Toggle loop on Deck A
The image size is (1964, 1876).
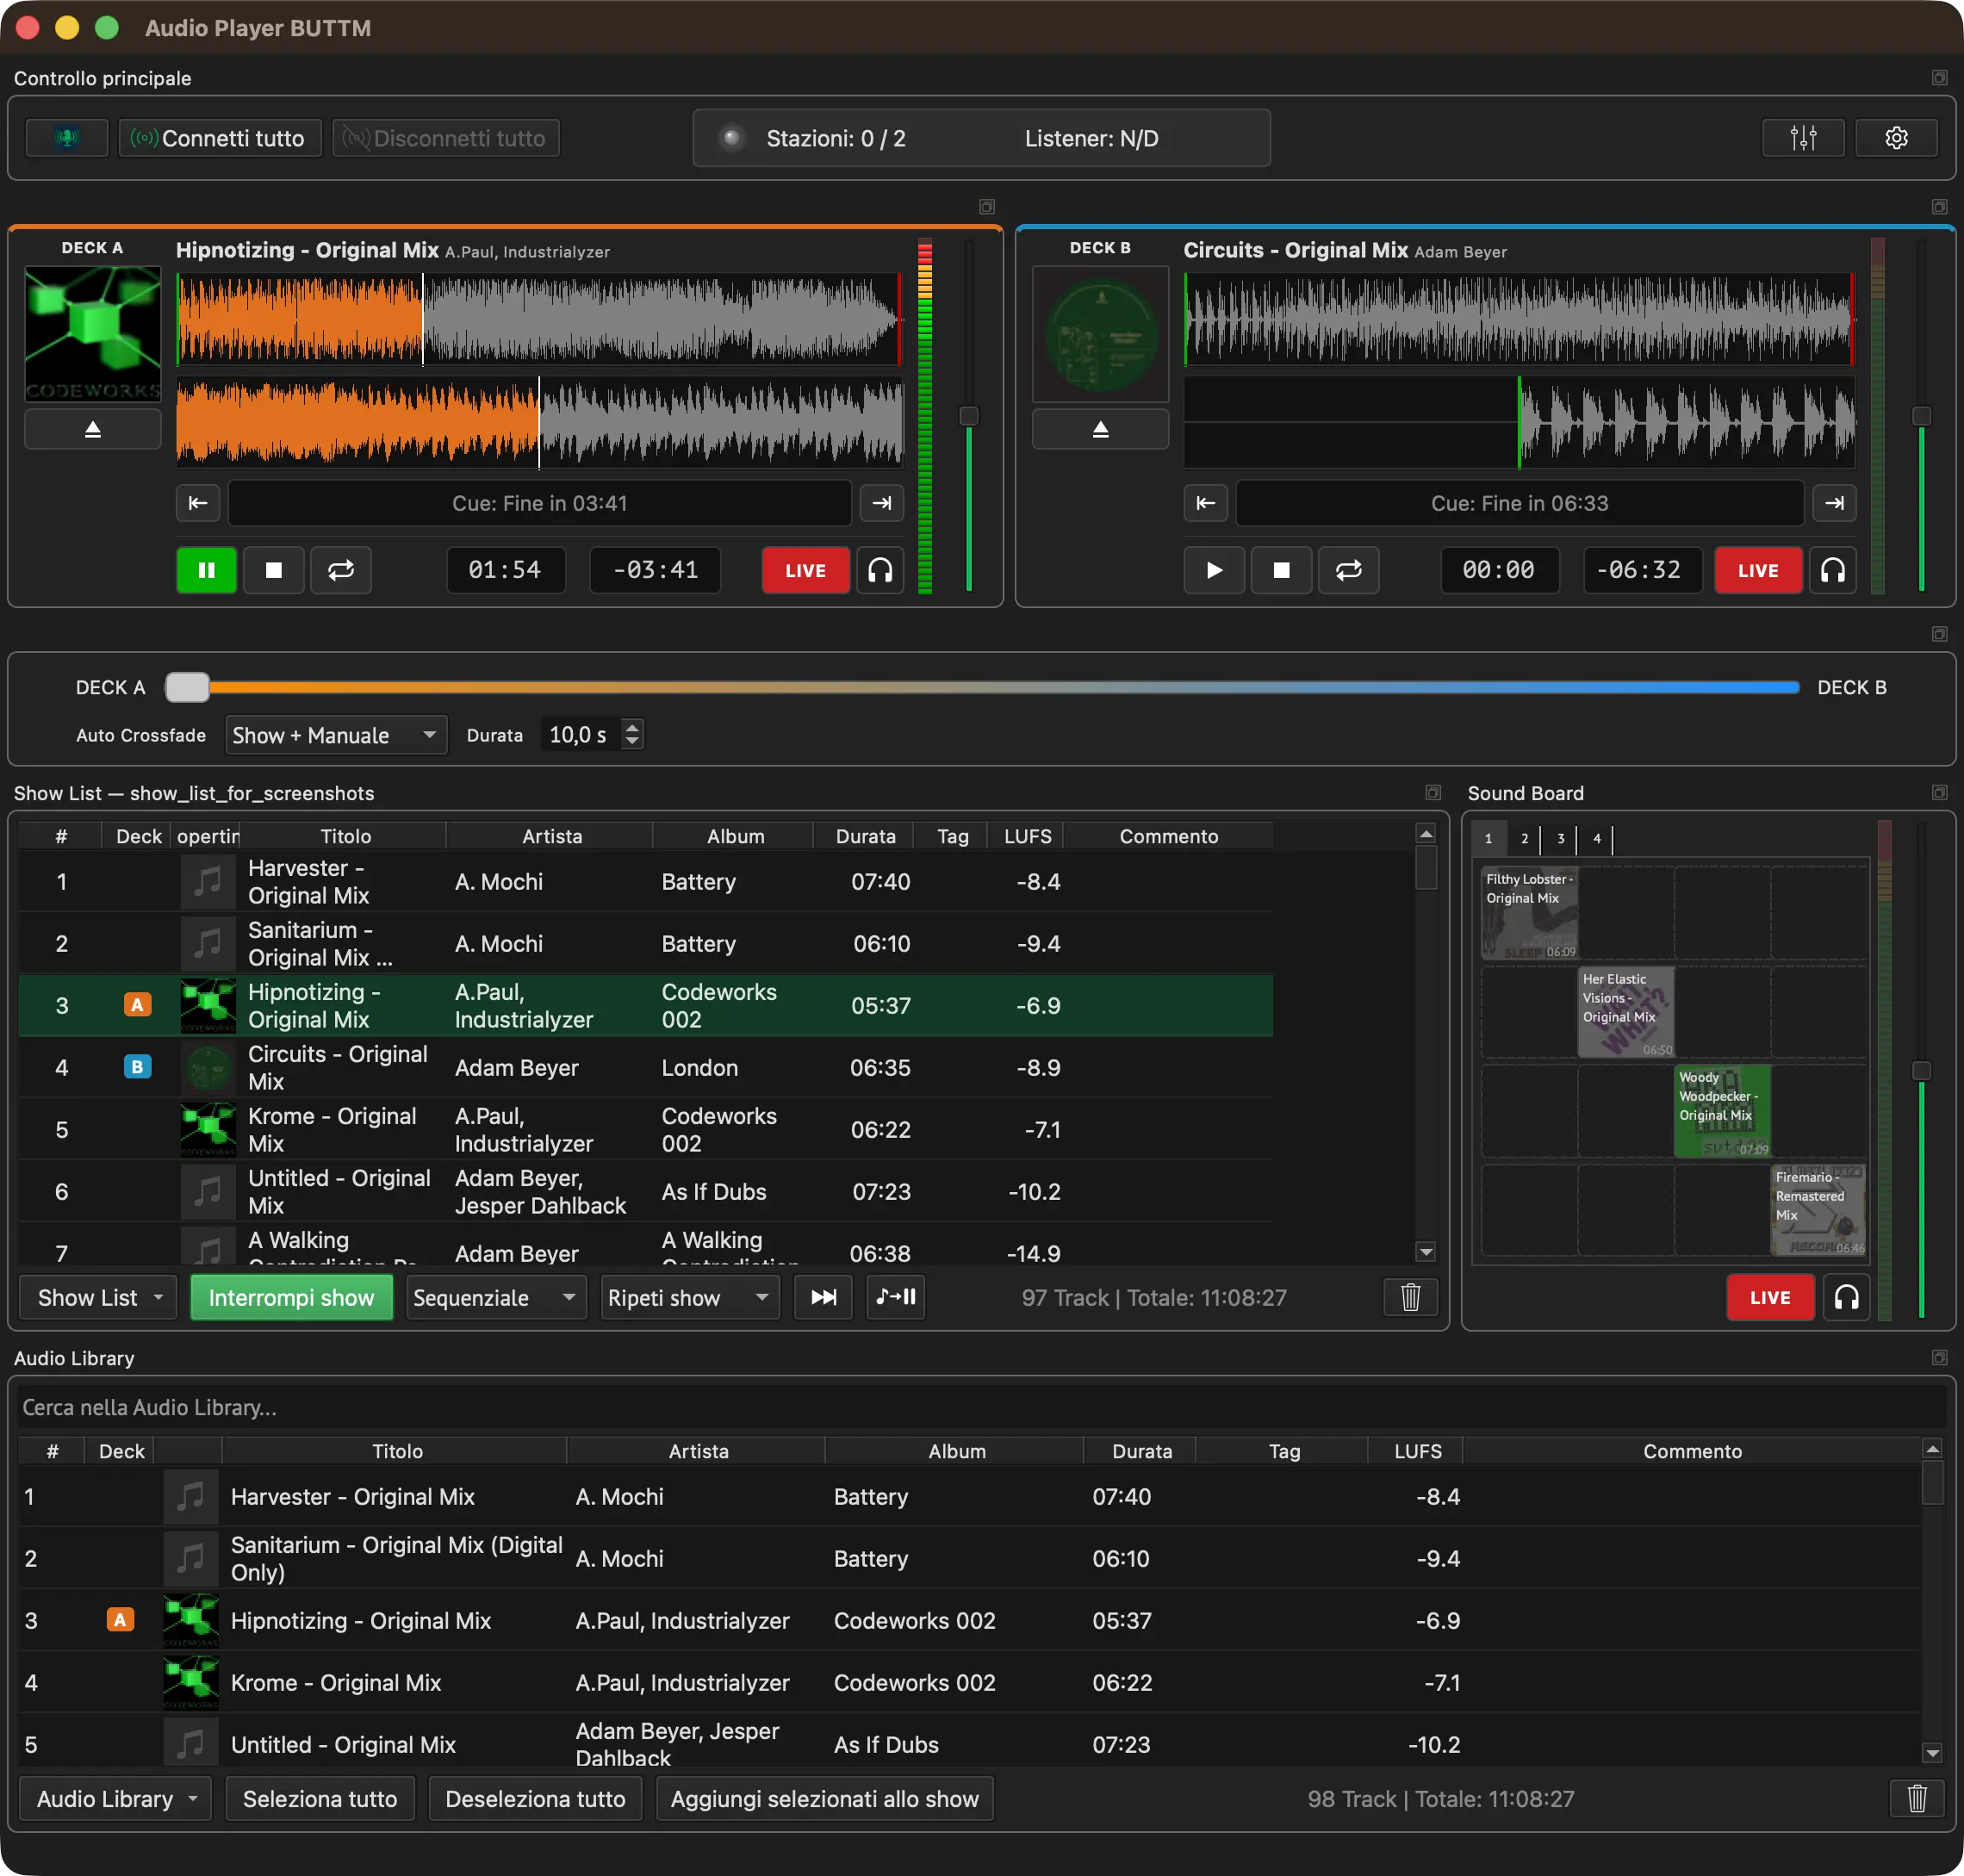[341, 570]
